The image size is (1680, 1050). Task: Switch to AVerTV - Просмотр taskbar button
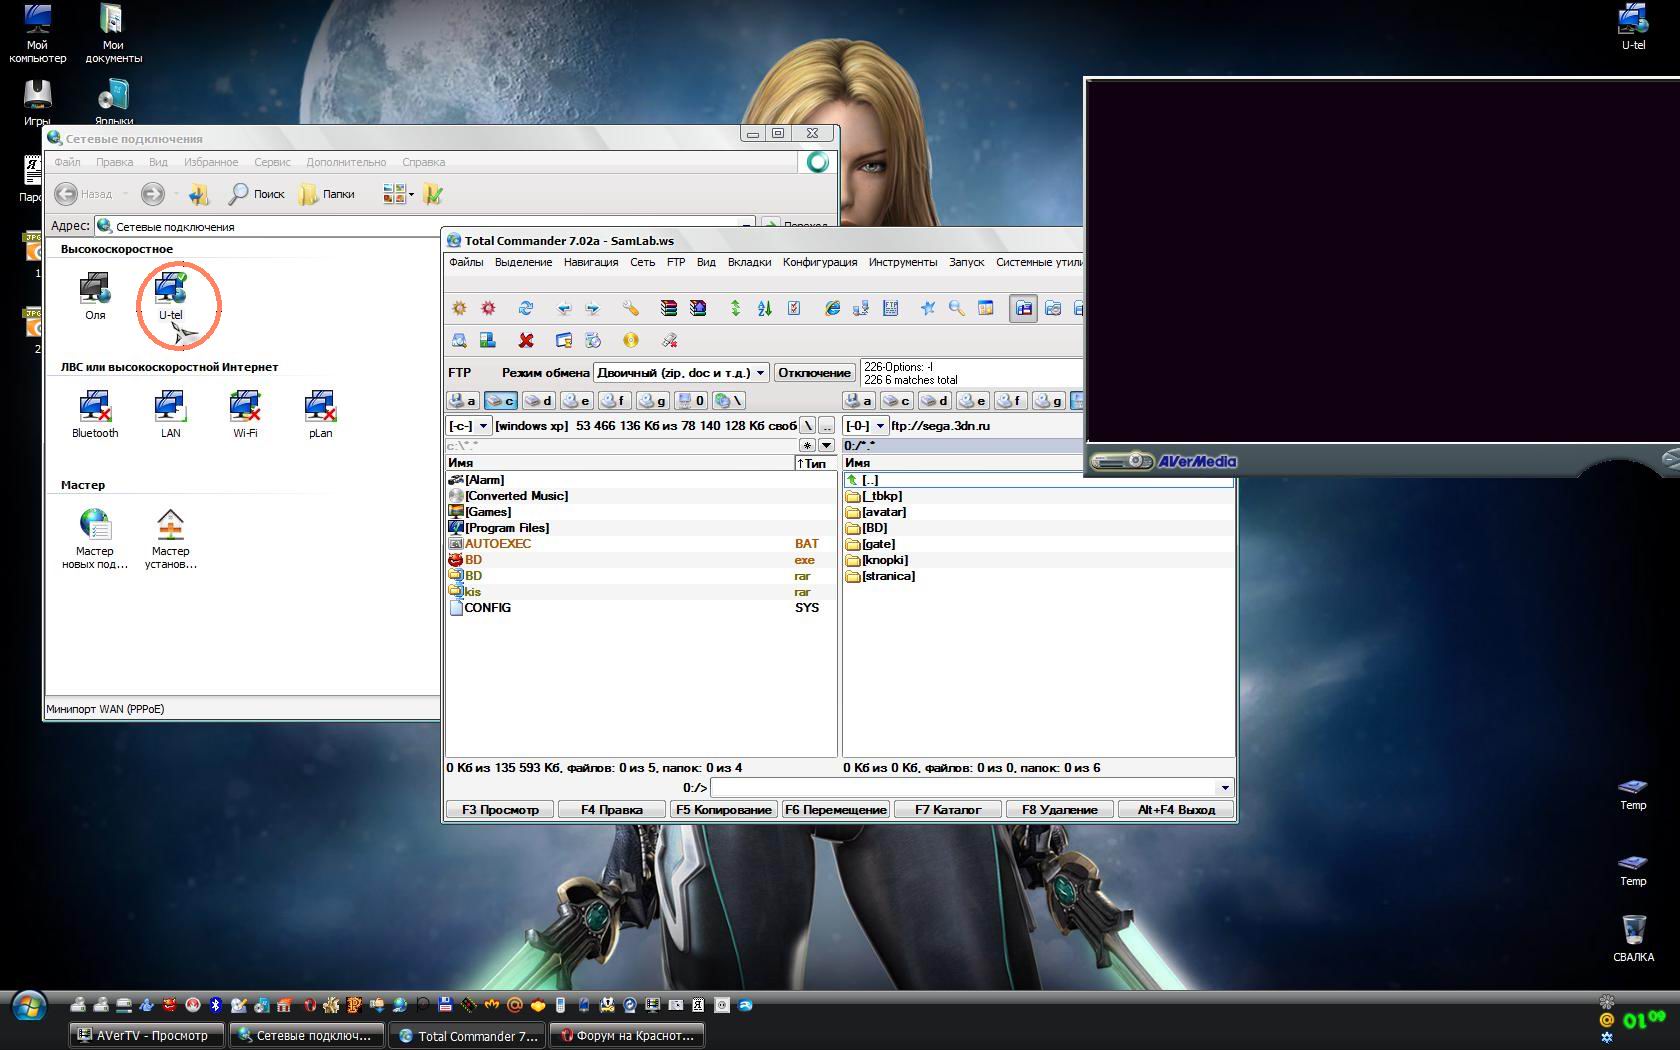148,1036
